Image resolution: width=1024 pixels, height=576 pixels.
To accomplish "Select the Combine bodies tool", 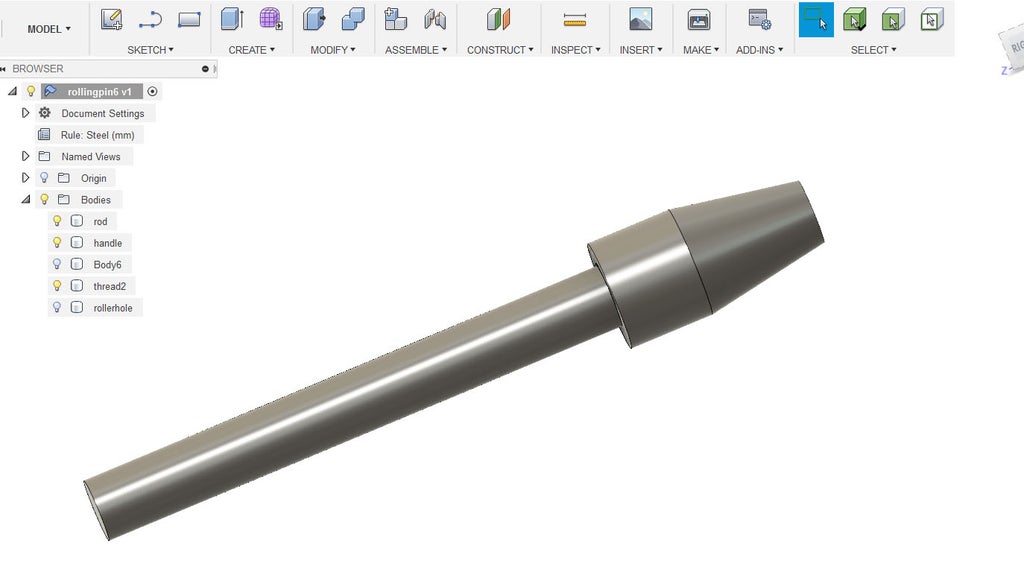I will [353, 19].
